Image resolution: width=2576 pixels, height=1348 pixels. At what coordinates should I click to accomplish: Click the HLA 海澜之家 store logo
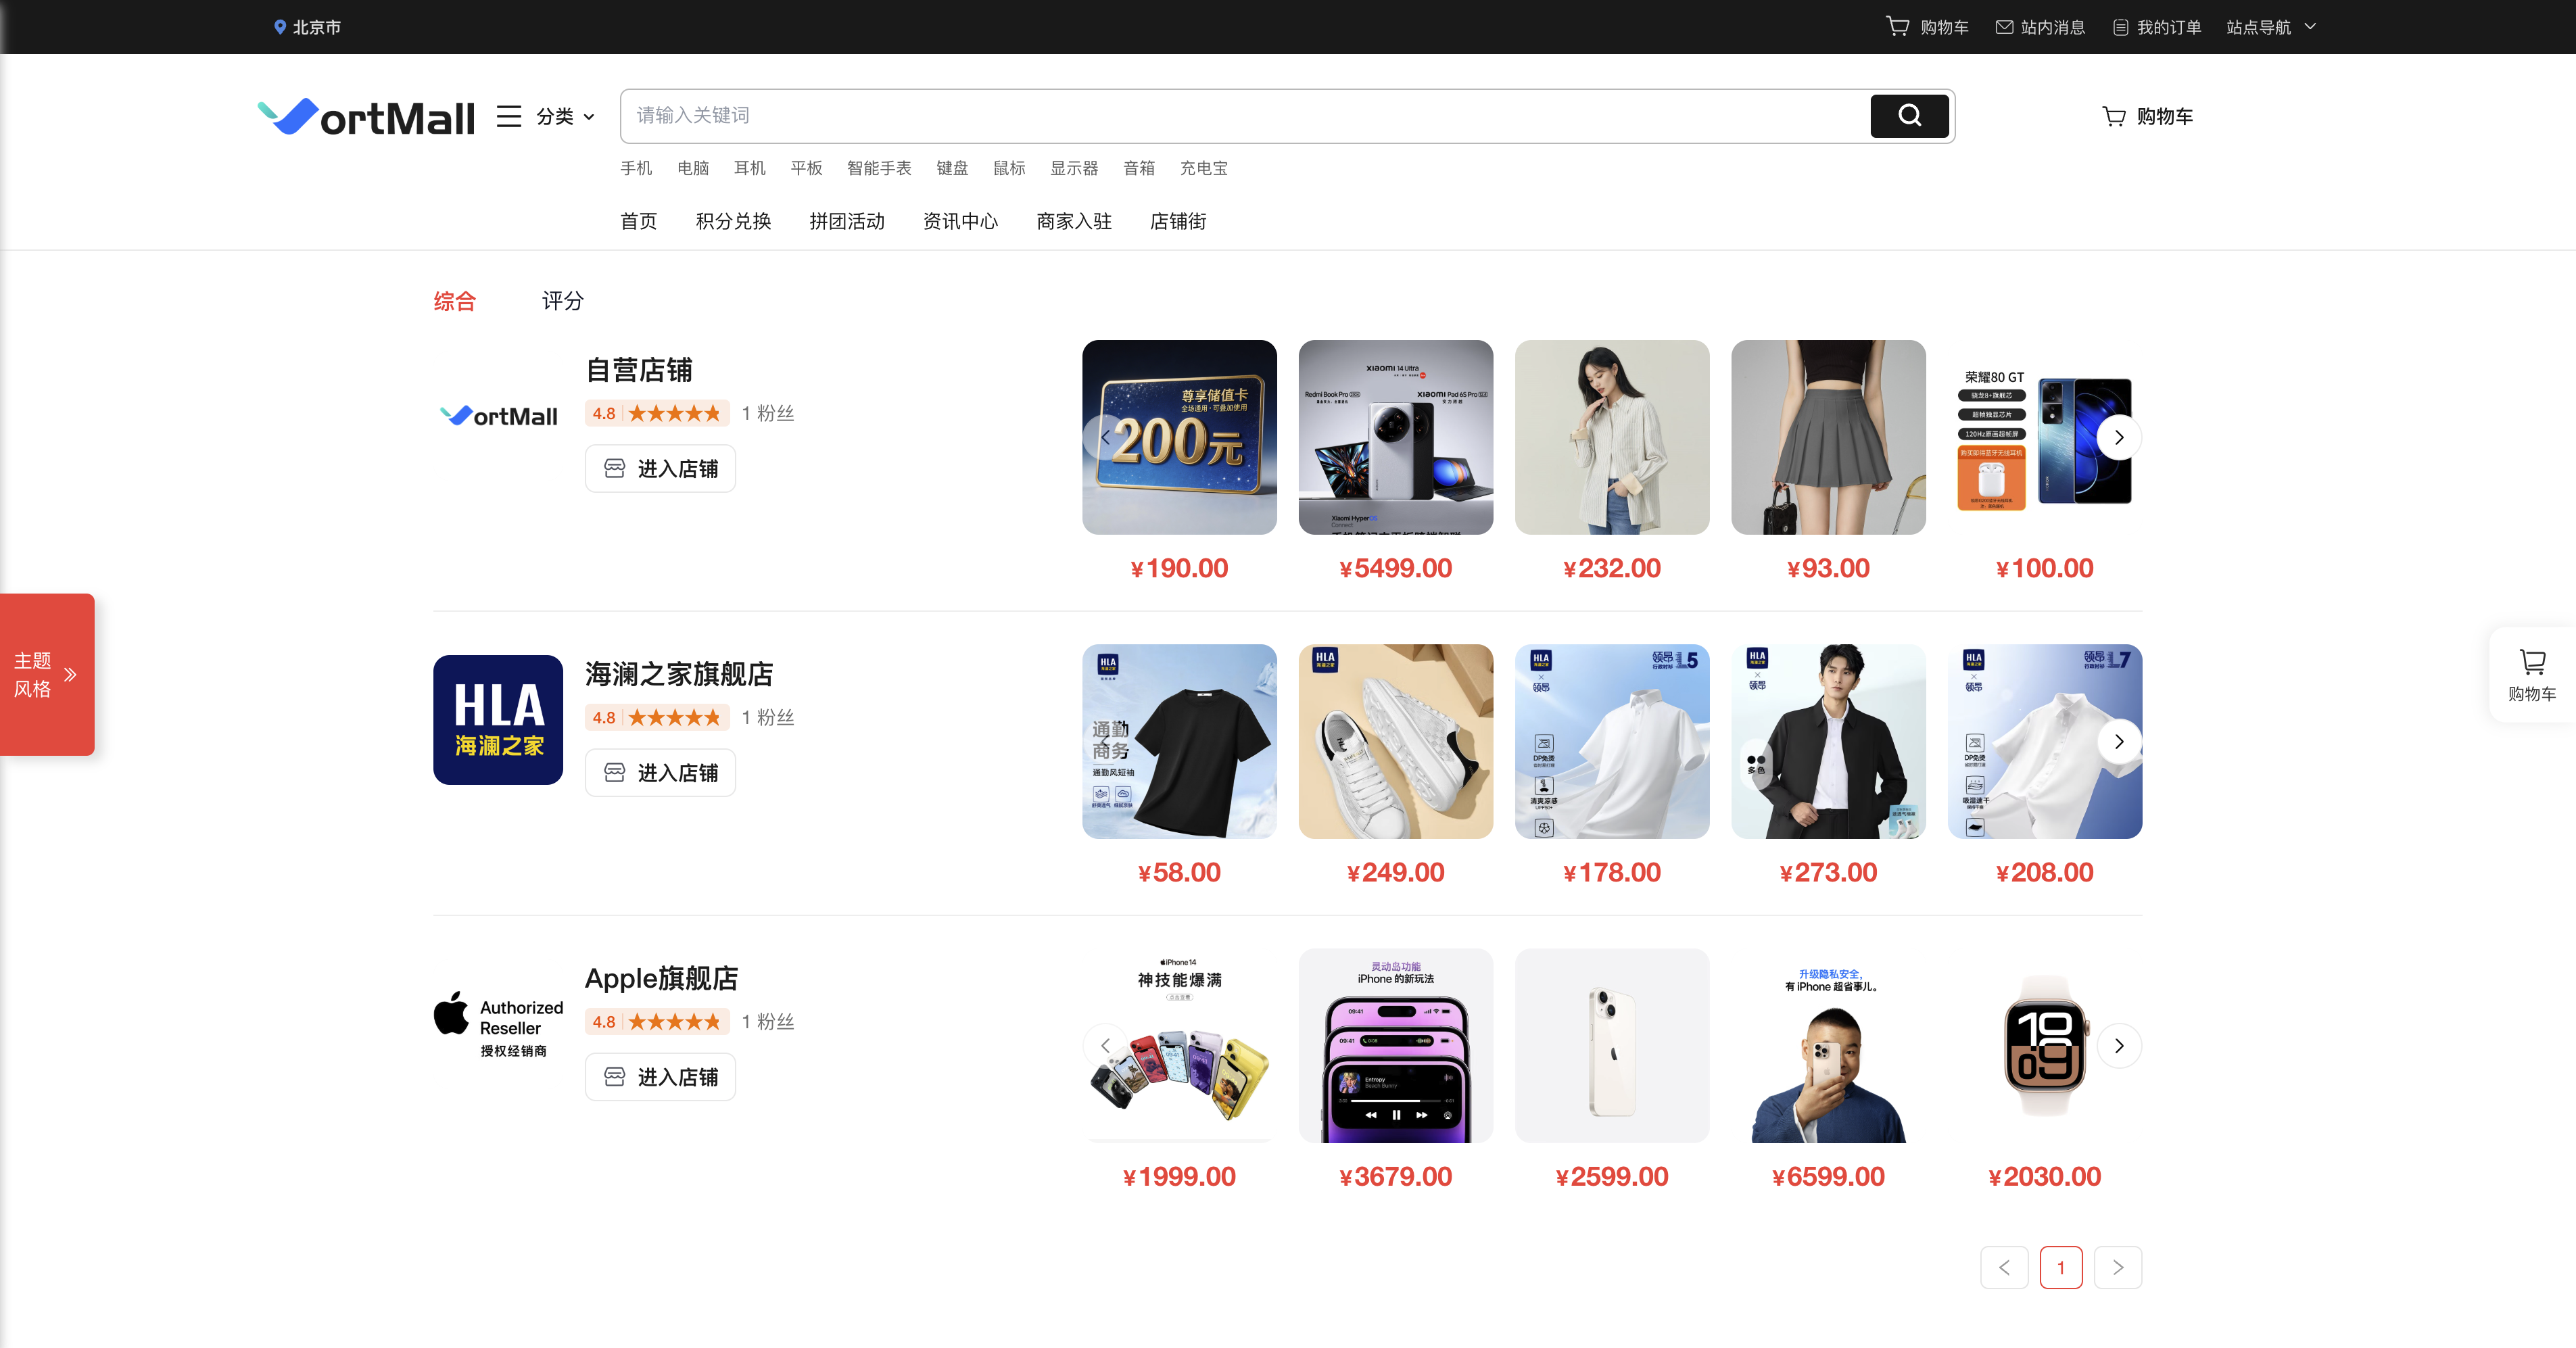click(498, 720)
